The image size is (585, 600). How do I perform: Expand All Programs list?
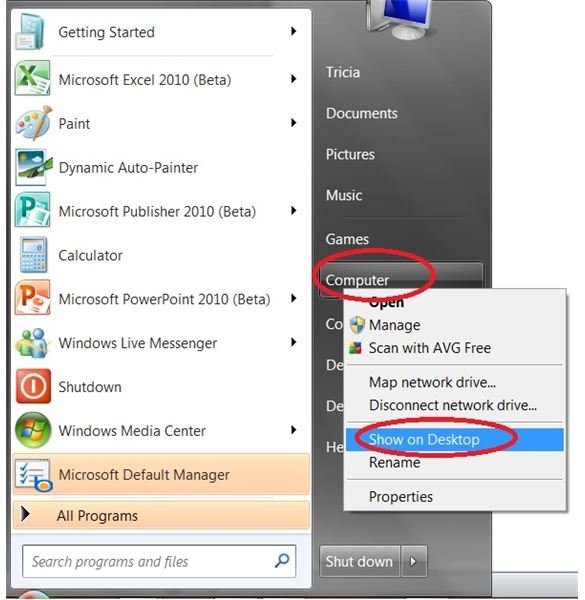[161, 515]
